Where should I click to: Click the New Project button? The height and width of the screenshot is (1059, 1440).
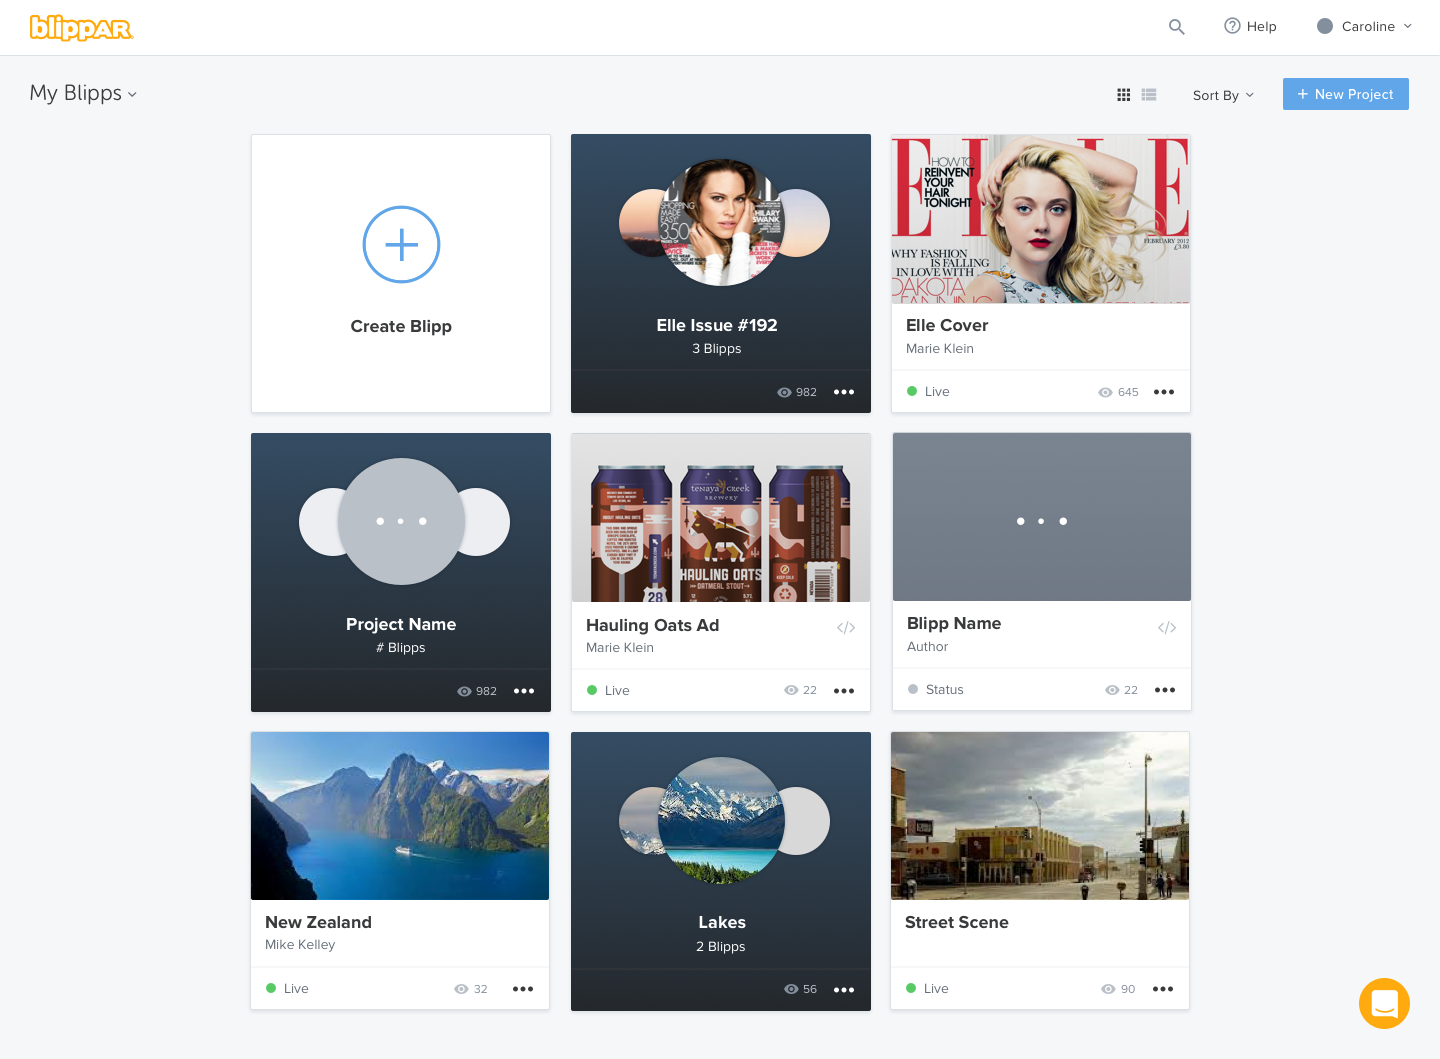pyautogui.click(x=1346, y=94)
